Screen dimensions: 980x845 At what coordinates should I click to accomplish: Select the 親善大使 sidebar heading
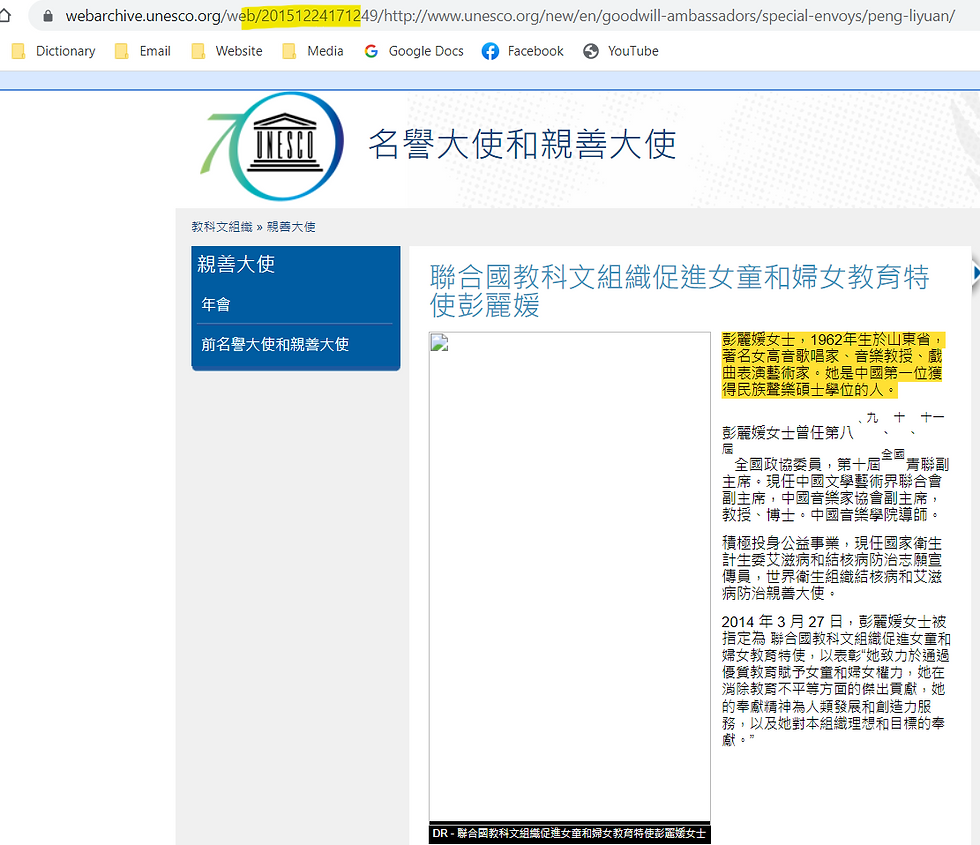(236, 264)
